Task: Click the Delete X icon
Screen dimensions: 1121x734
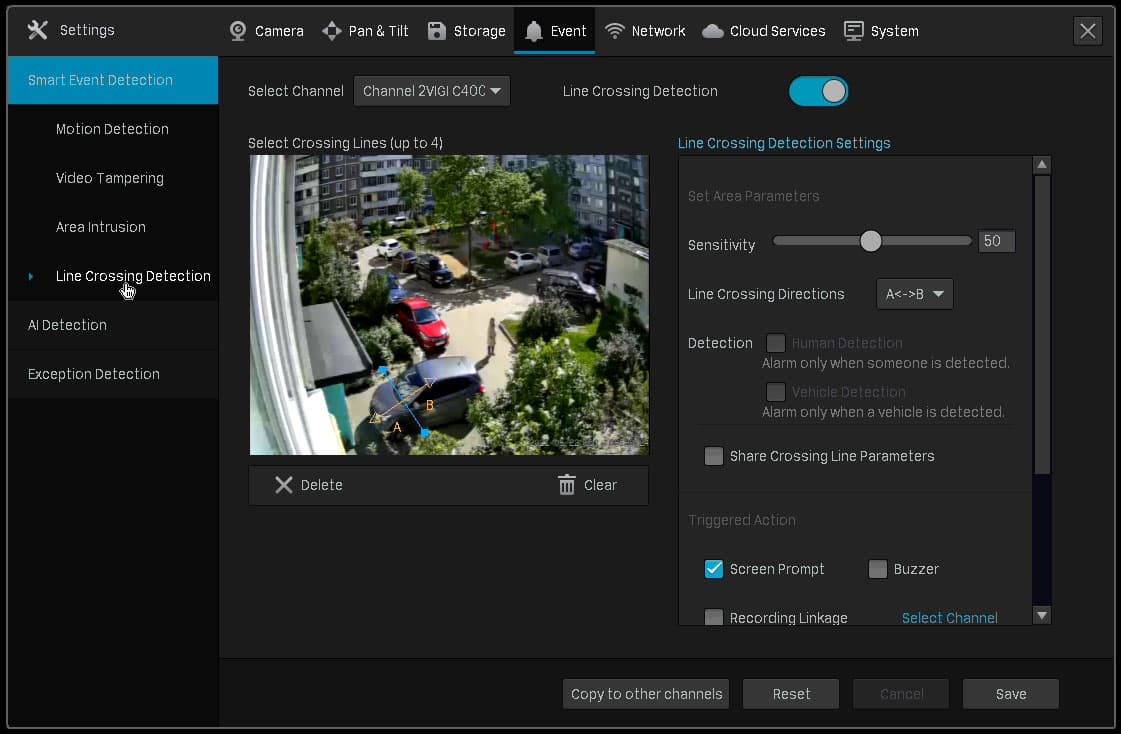Action: pyautogui.click(x=284, y=485)
